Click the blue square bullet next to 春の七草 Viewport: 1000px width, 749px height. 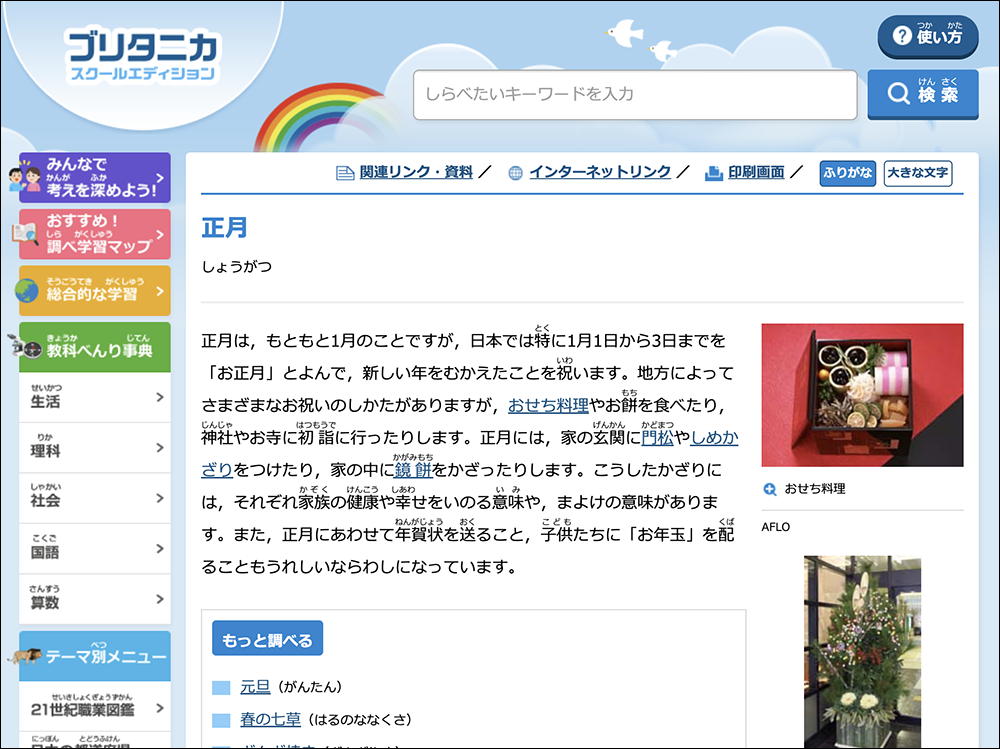(x=221, y=720)
